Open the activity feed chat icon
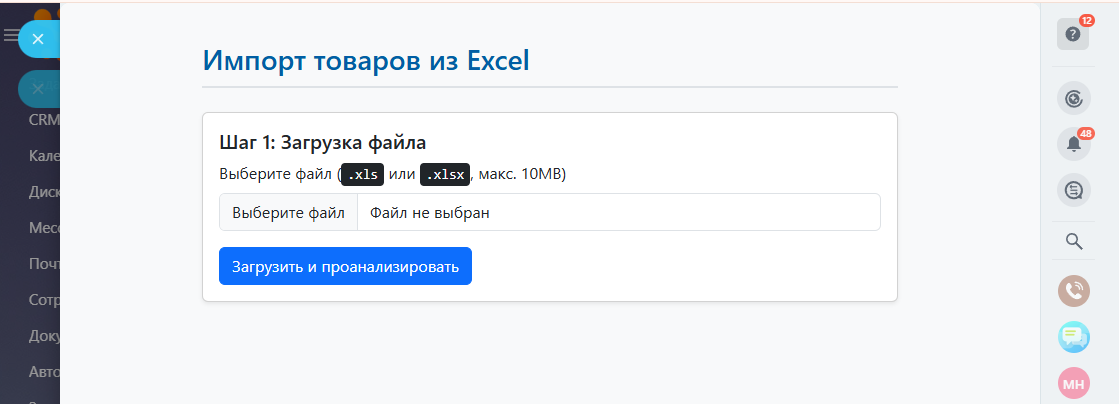The width and height of the screenshot is (1119, 404). (1074, 190)
